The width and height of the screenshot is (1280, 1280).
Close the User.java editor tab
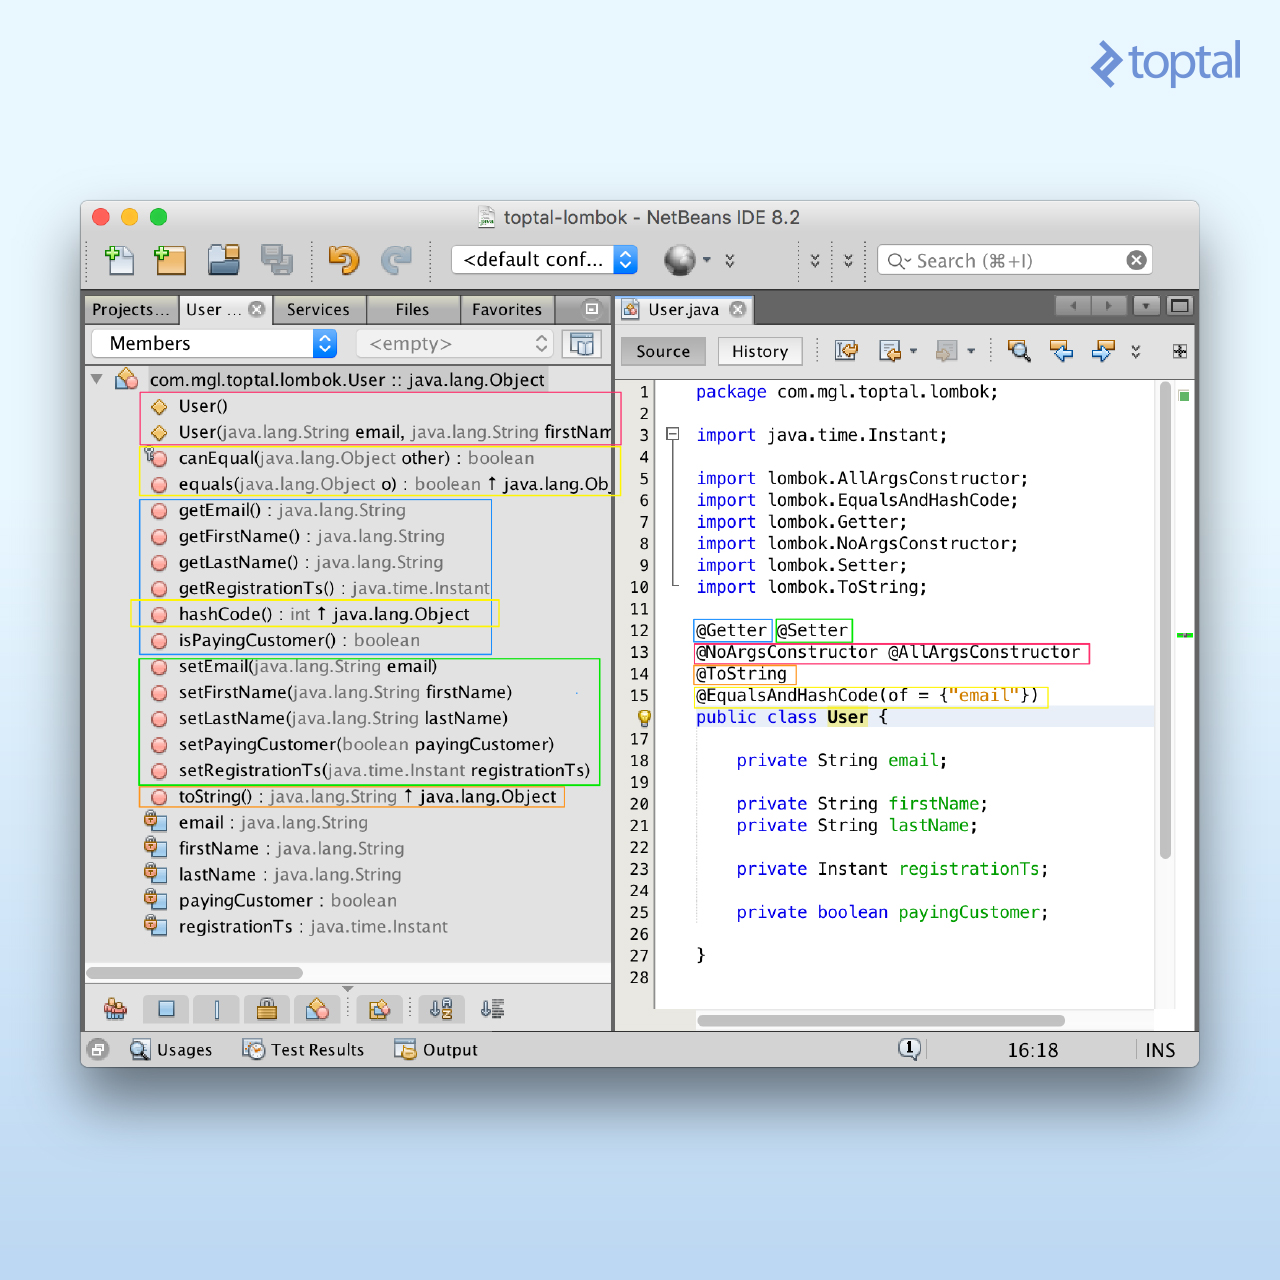738,309
